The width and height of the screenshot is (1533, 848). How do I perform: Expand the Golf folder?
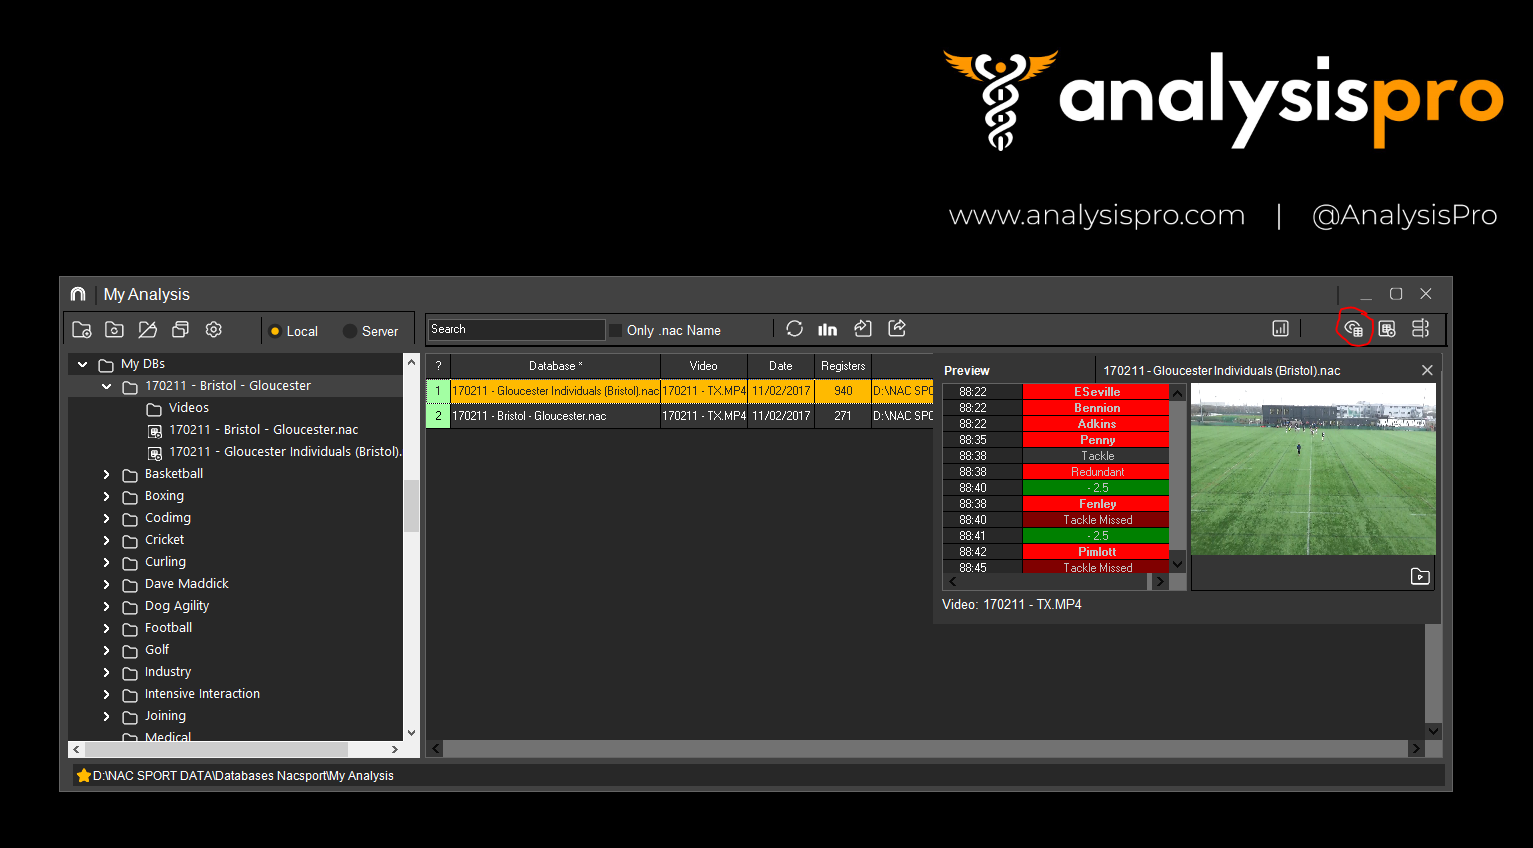coord(107,650)
